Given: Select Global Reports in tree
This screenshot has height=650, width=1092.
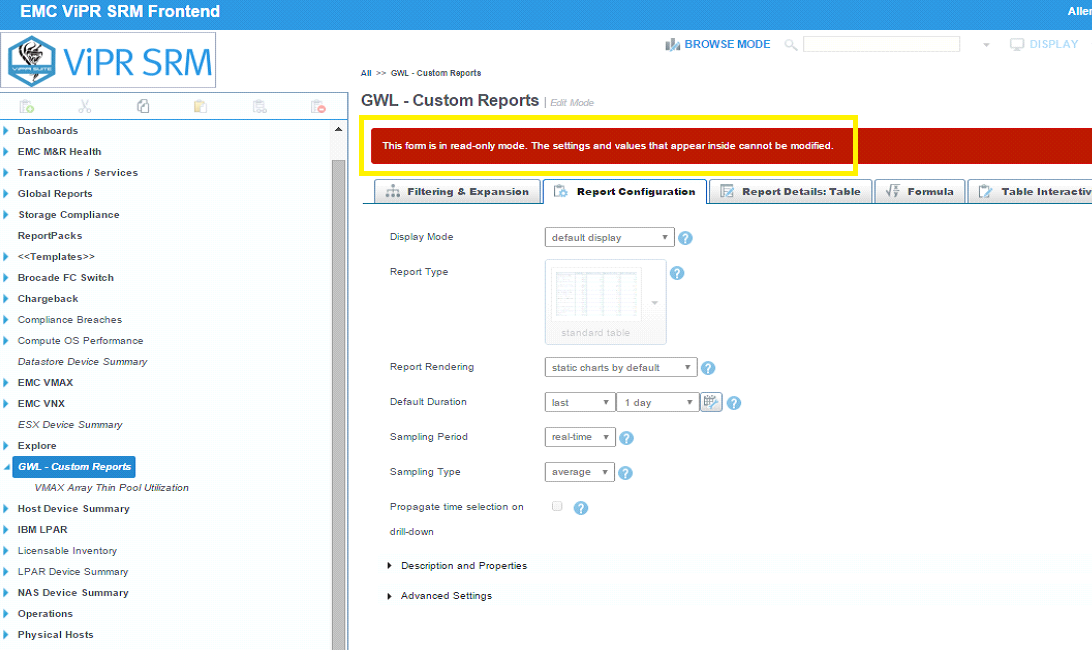Looking at the screenshot, I should point(55,194).
